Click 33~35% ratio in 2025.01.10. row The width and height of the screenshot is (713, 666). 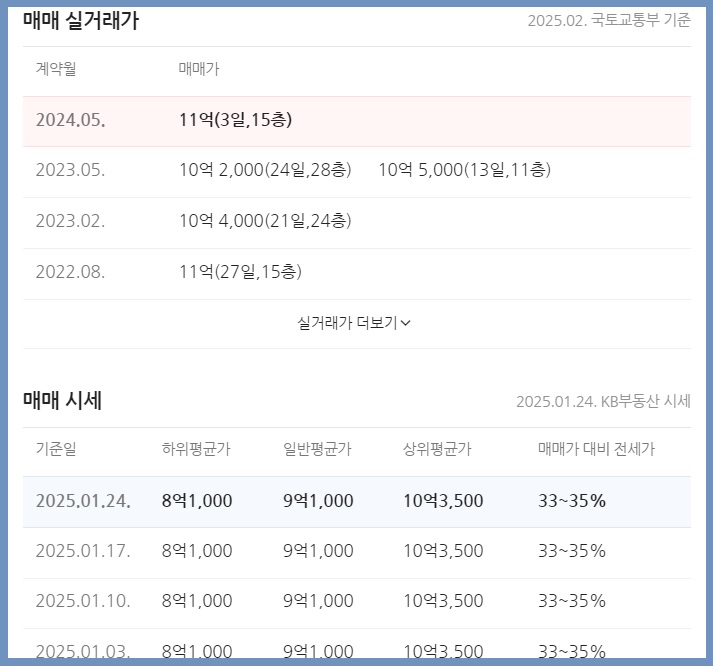click(x=572, y=601)
